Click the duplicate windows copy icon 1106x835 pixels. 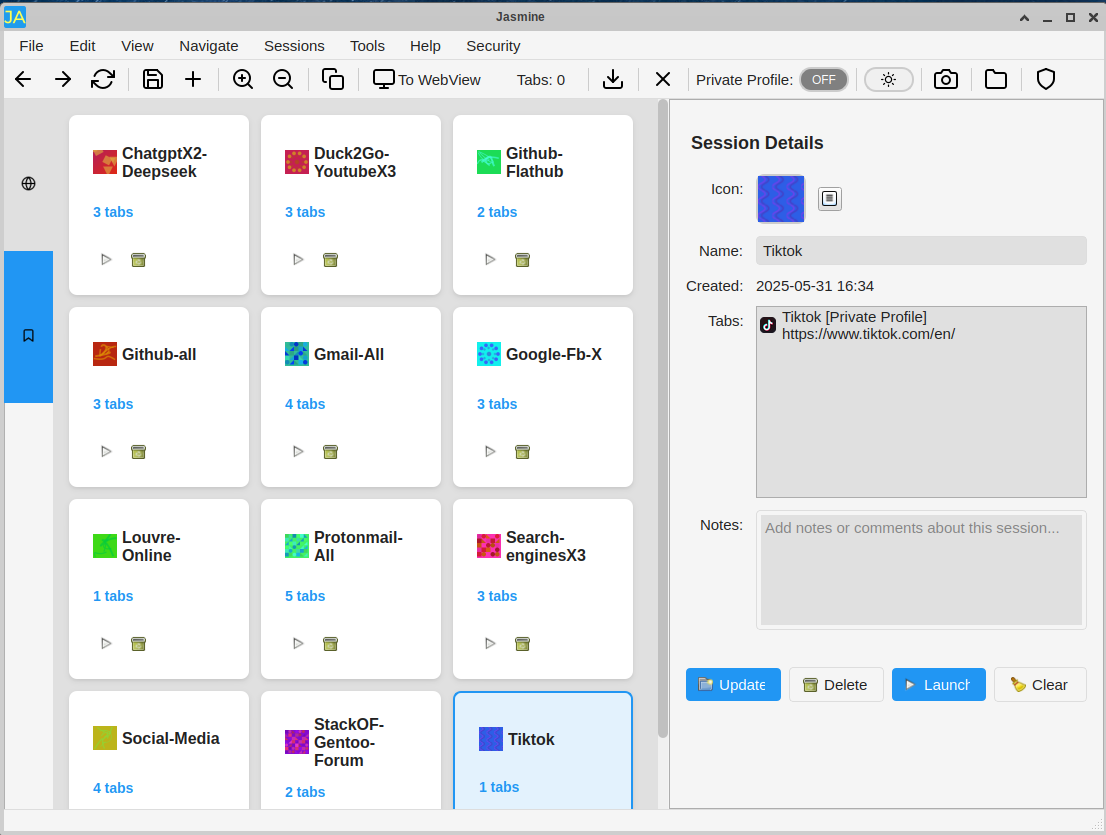(333, 80)
